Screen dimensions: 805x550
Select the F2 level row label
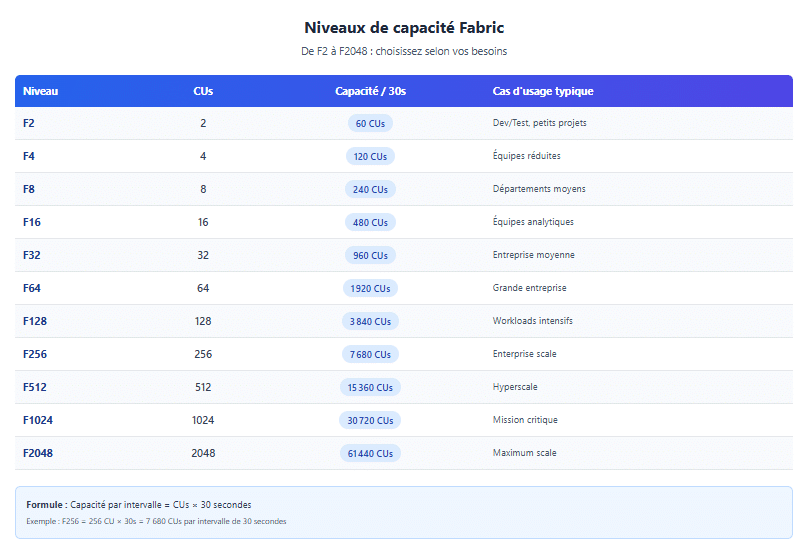(x=29, y=123)
